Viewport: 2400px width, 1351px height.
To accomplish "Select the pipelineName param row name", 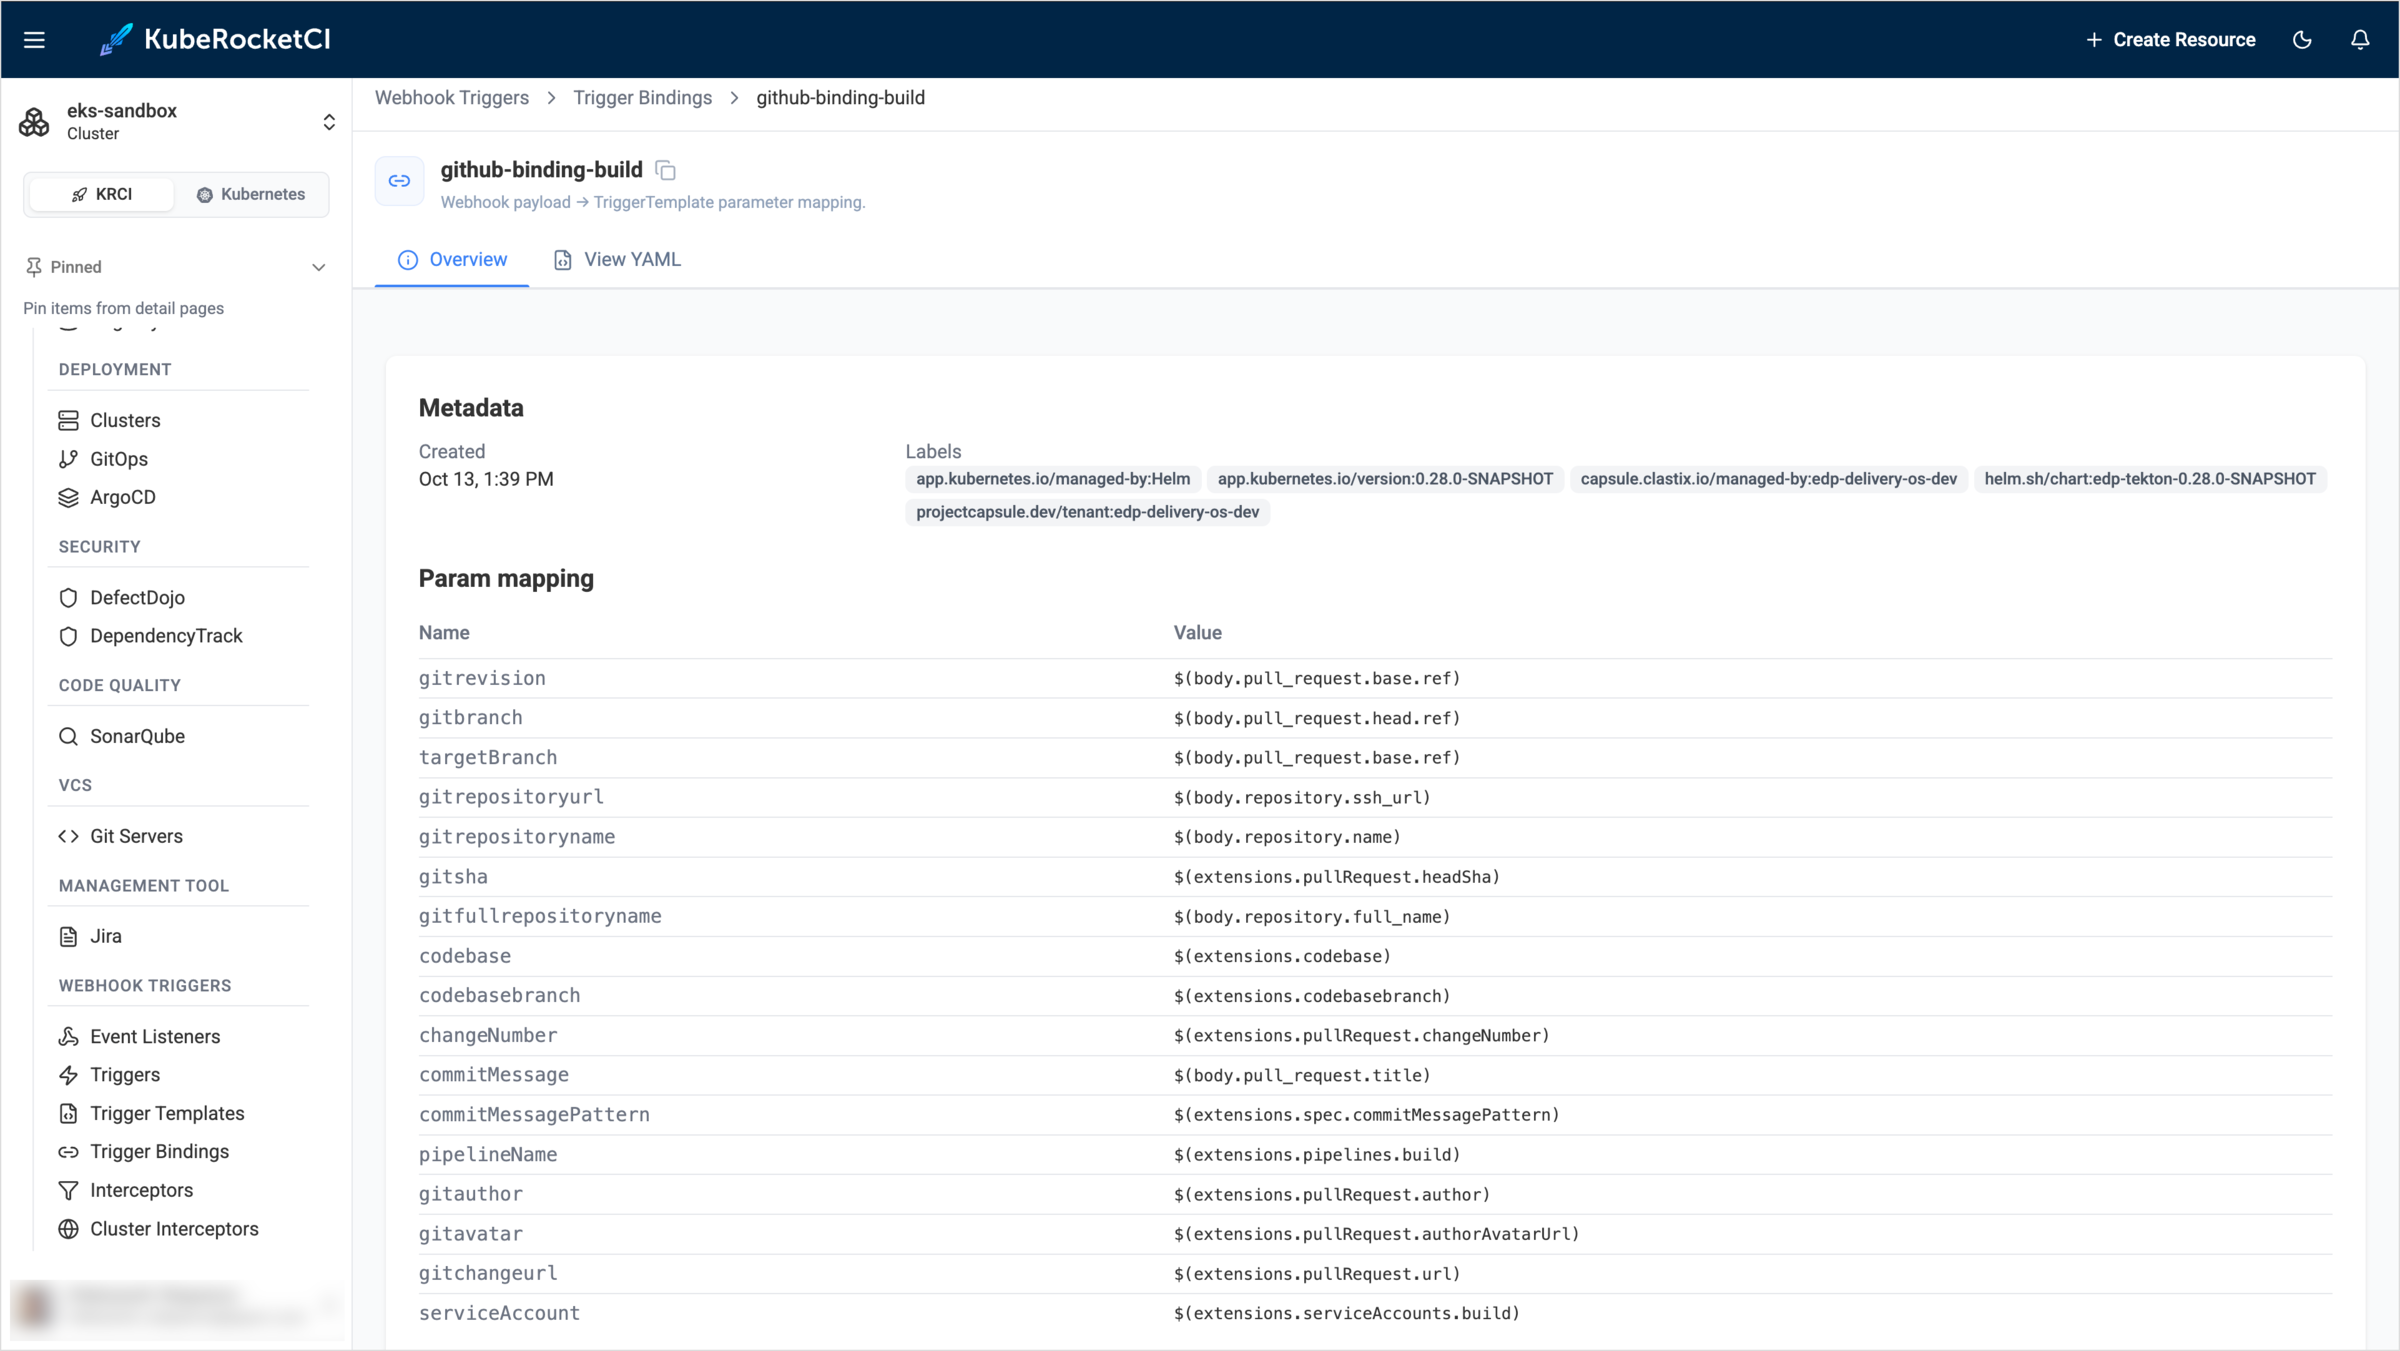I will pyautogui.click(x=488, y=1154).
